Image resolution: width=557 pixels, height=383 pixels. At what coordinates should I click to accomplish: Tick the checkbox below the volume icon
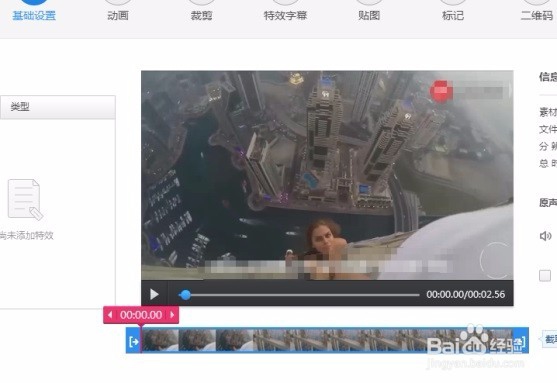(x=545, y=276)
